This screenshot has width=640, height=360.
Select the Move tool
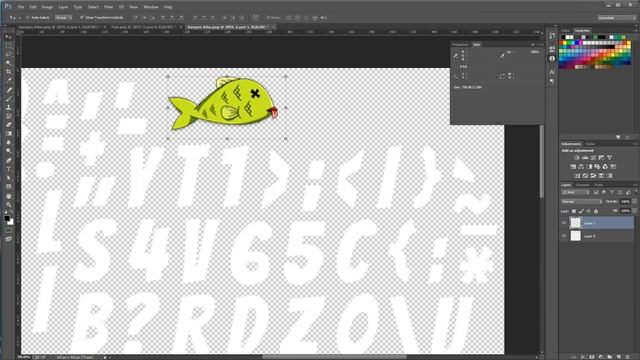coord(9,37)
